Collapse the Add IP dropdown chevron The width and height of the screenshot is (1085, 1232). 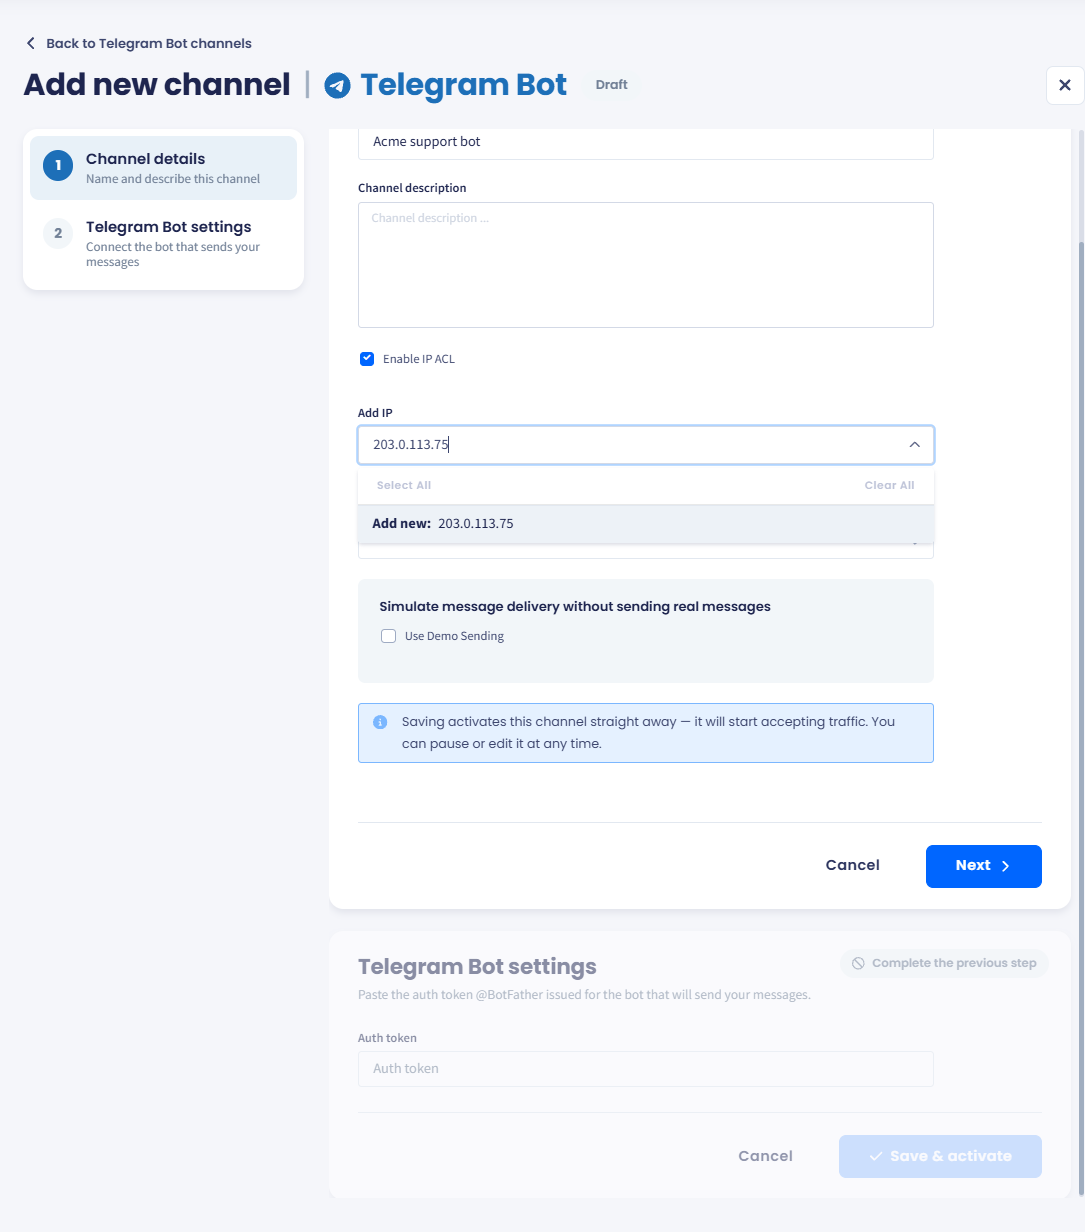pos(914,445)
